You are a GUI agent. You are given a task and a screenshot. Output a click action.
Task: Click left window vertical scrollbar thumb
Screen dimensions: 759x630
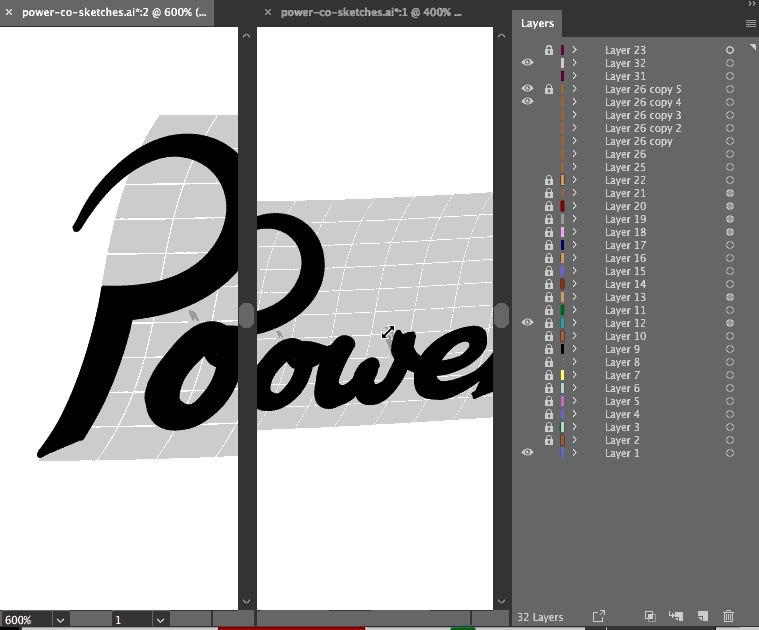point(246,315)
